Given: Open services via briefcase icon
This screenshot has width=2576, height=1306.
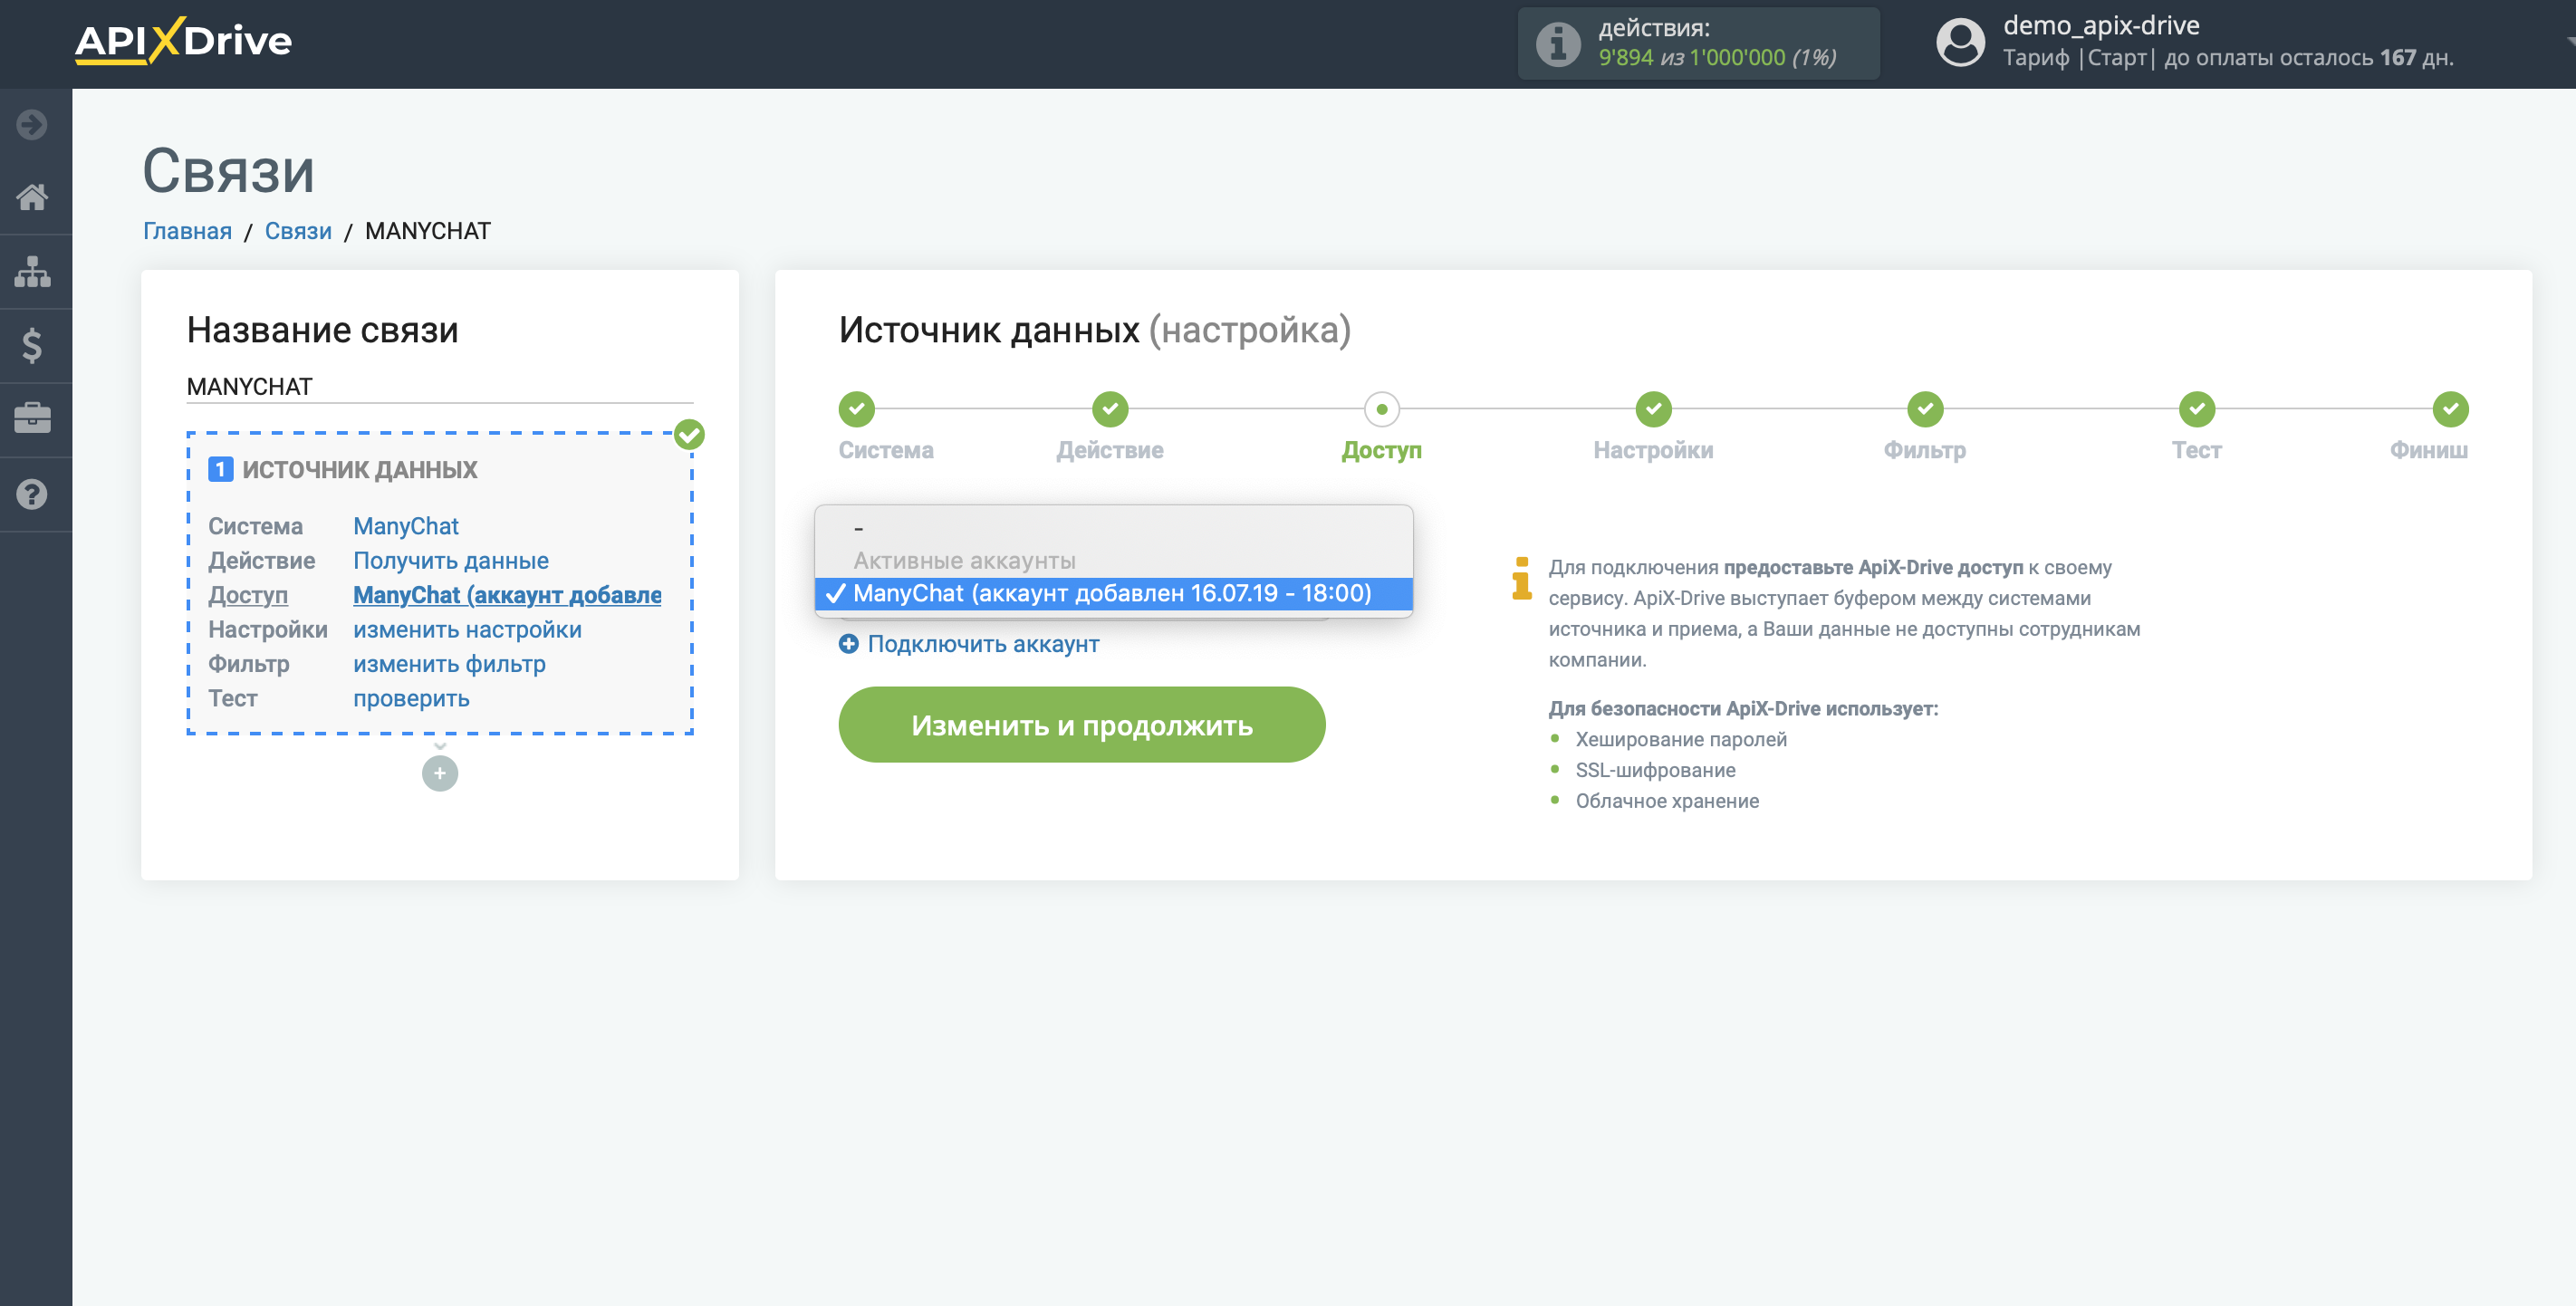Looking at the screenshot, I should (x=32, y=419).
